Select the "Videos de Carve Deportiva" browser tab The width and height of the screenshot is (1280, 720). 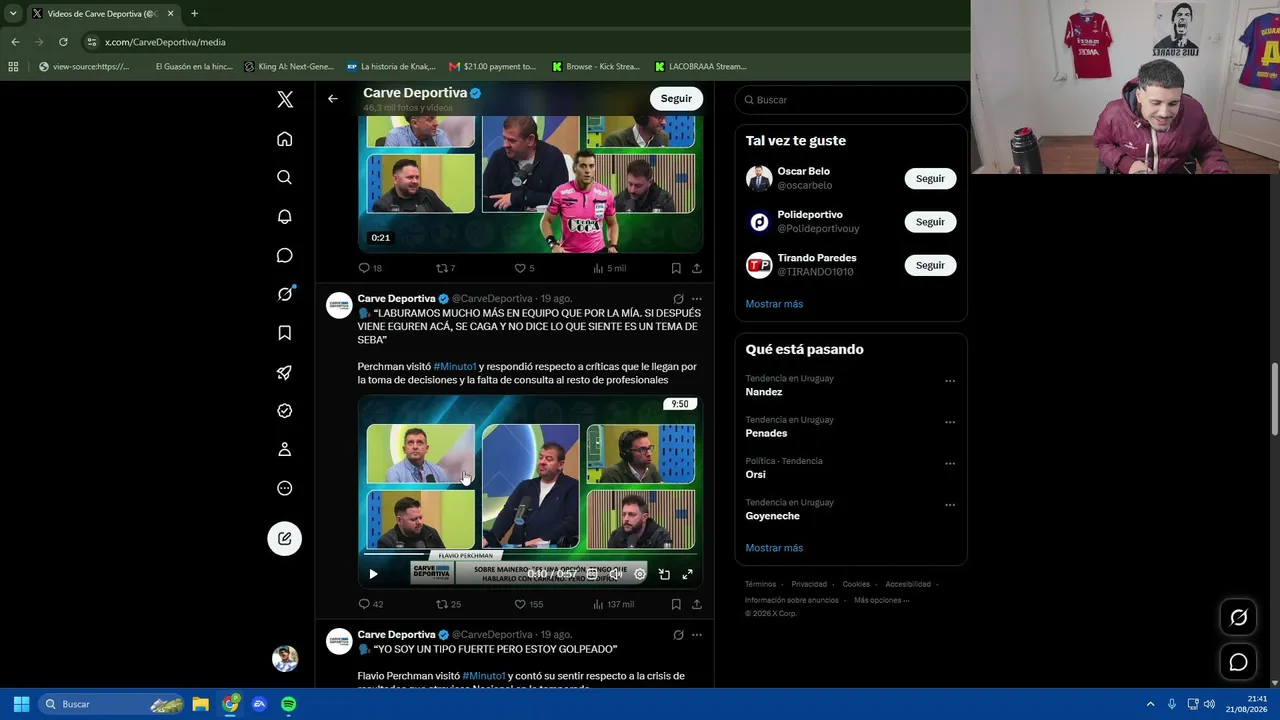[103, 14]
